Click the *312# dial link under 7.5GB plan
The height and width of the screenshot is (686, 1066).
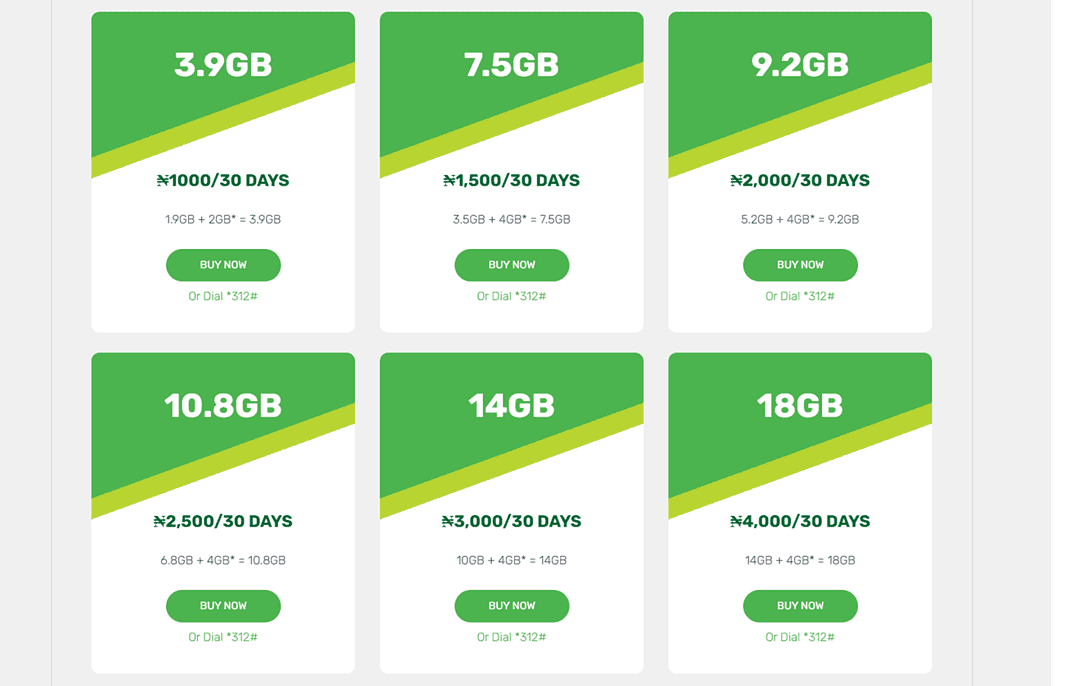pos(511,296)
